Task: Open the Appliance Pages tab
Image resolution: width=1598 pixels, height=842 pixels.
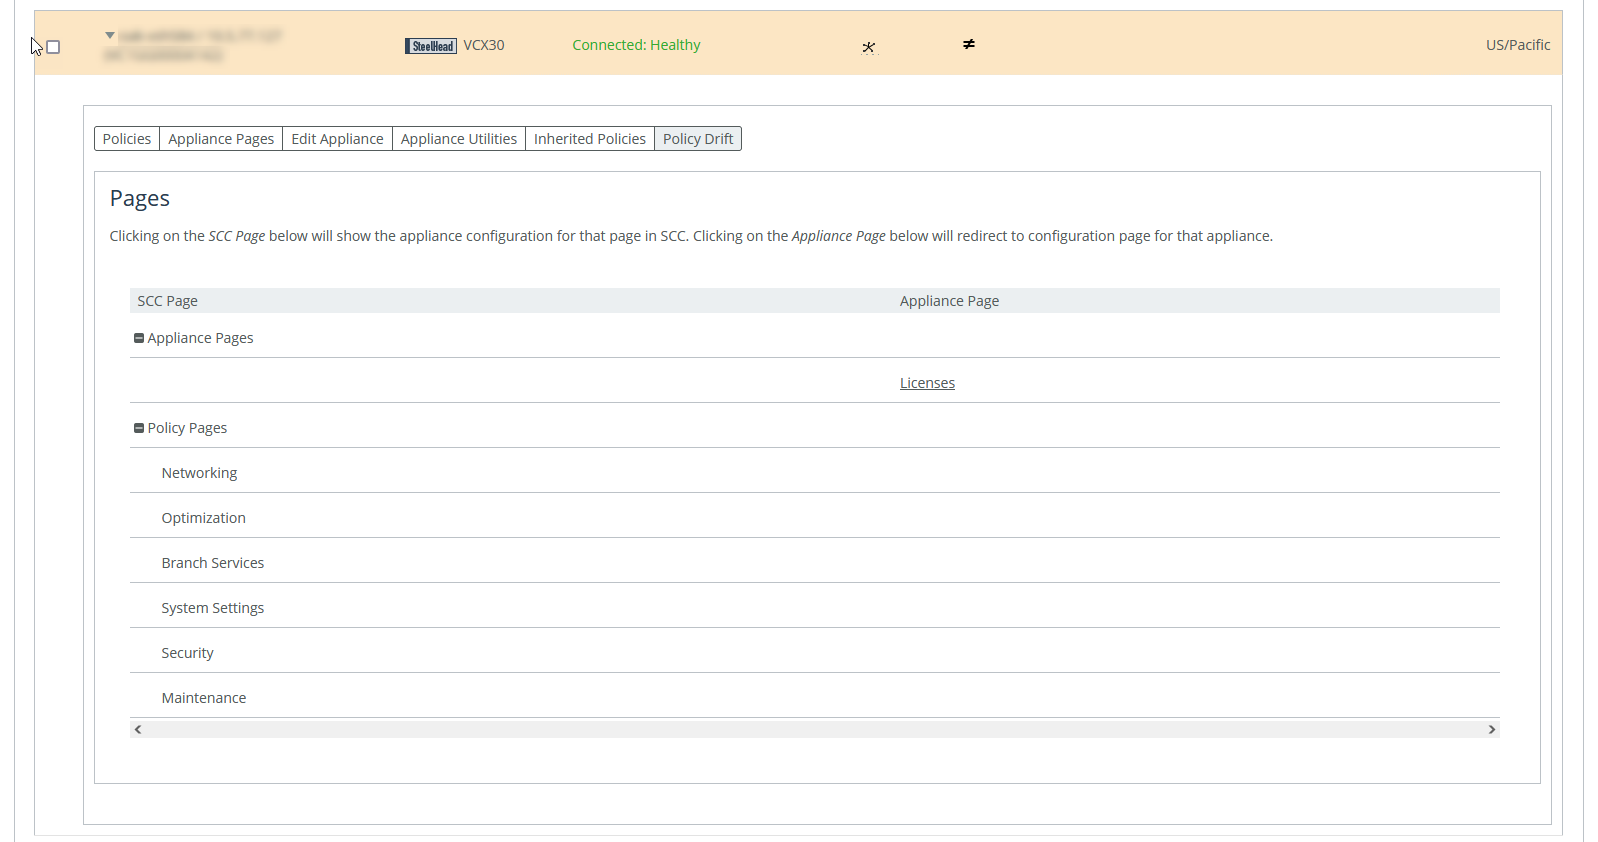Action: point(221,139)
